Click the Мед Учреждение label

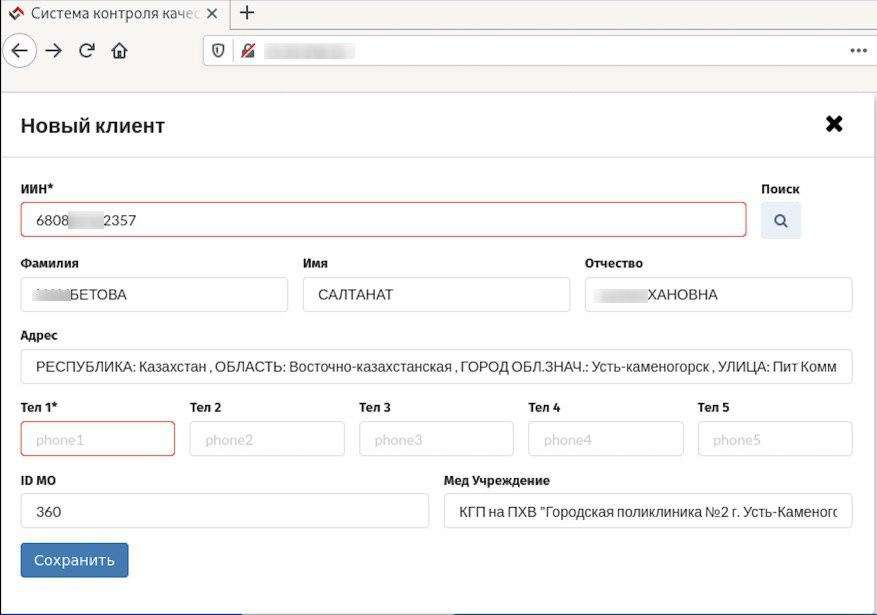(497, 480)
